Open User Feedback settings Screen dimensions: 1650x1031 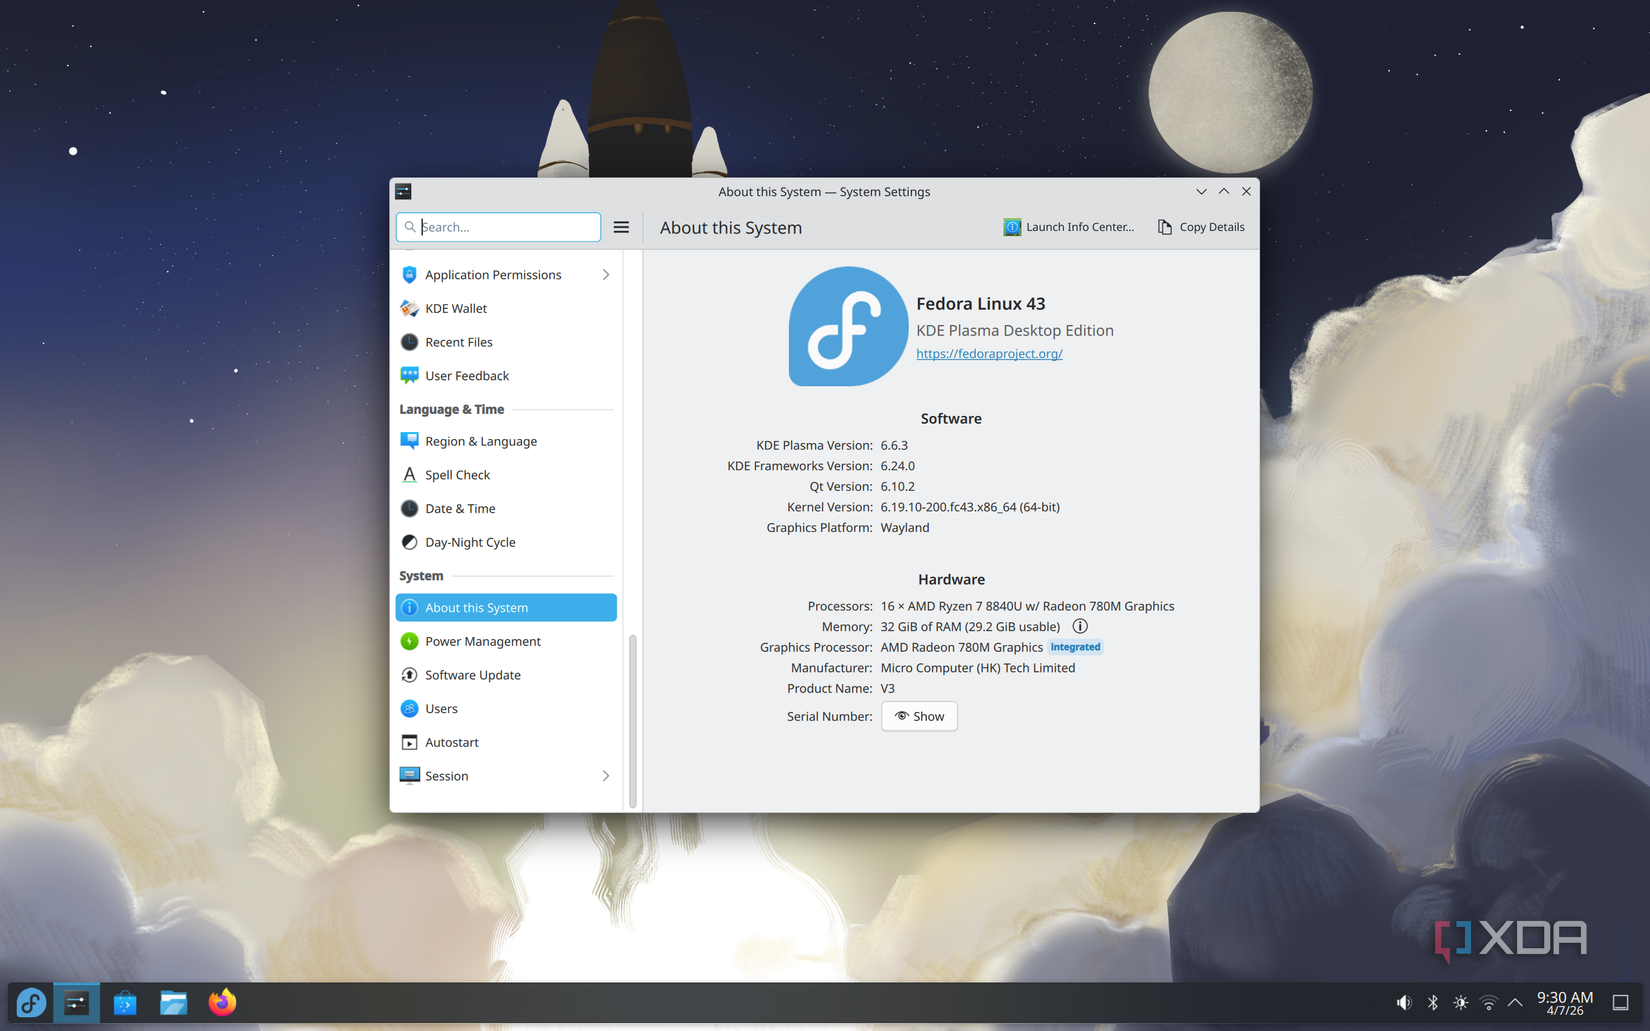[x=465, y=375]
